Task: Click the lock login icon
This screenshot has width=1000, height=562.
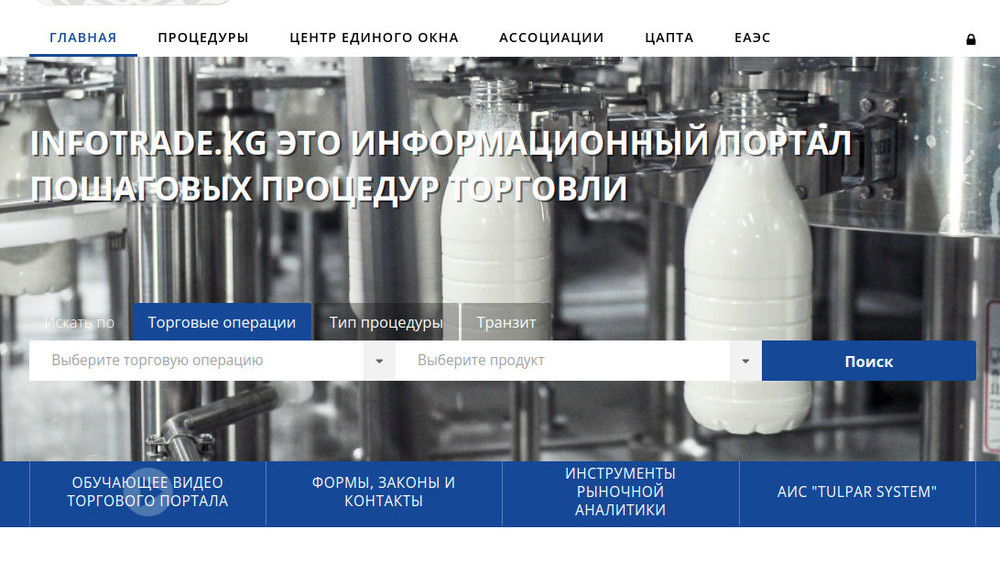Action: point(970,39)
